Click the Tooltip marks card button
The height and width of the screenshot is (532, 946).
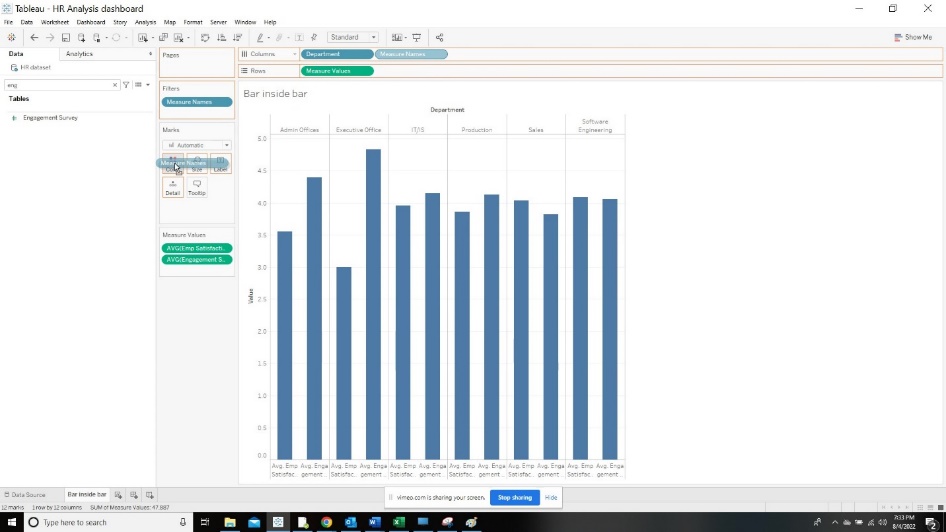coord(197,187)
